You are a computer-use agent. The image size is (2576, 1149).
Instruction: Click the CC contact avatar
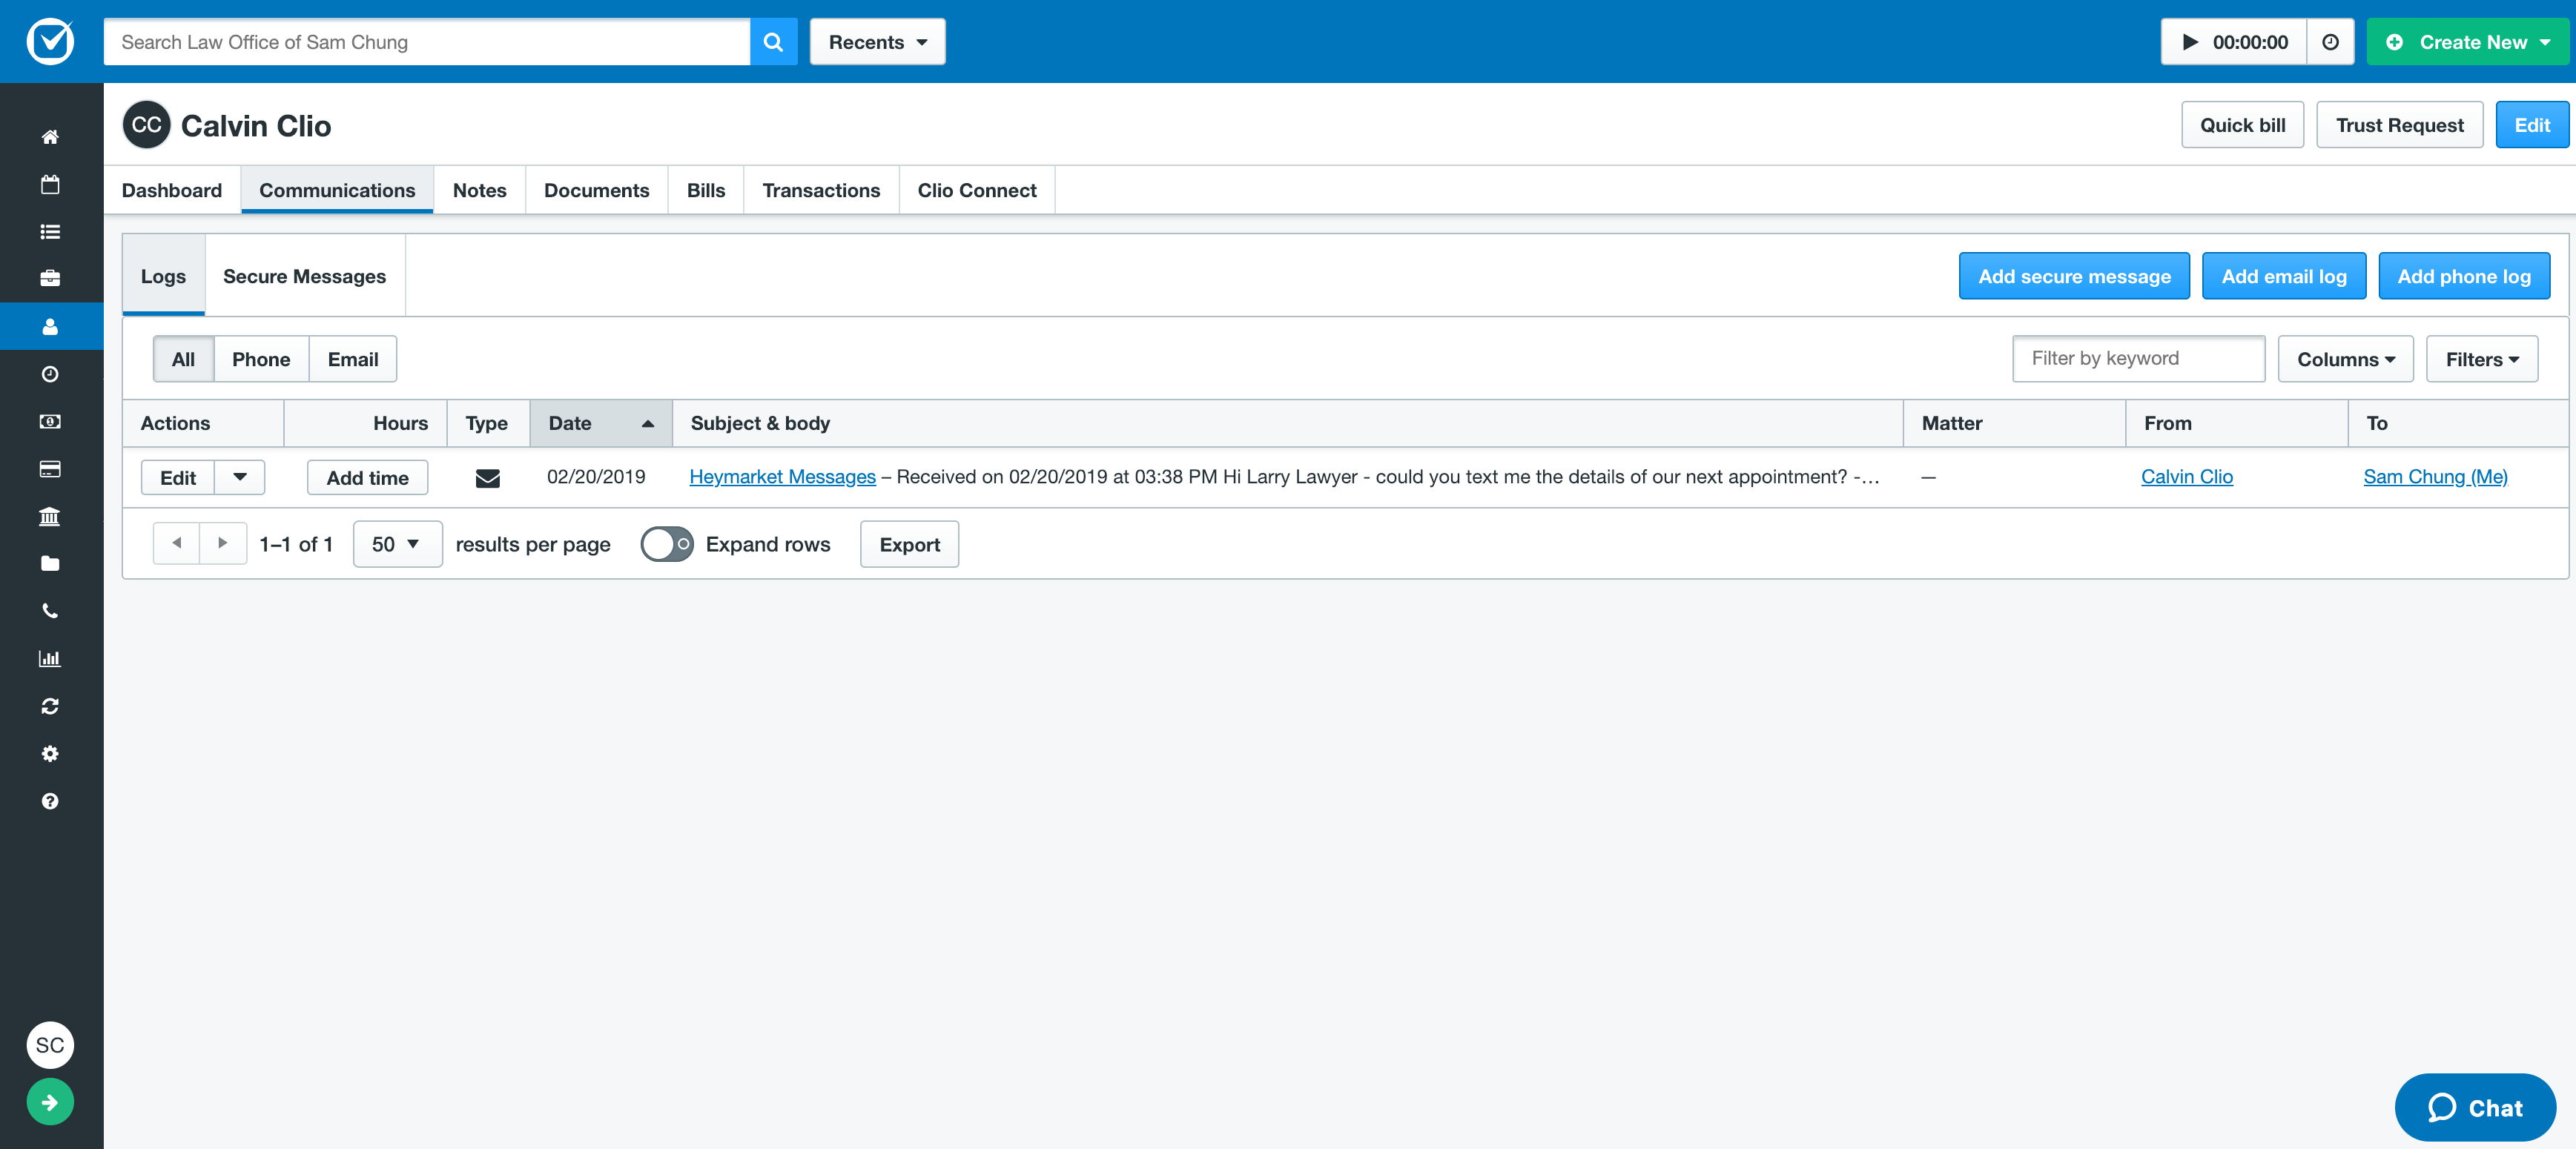146,125
